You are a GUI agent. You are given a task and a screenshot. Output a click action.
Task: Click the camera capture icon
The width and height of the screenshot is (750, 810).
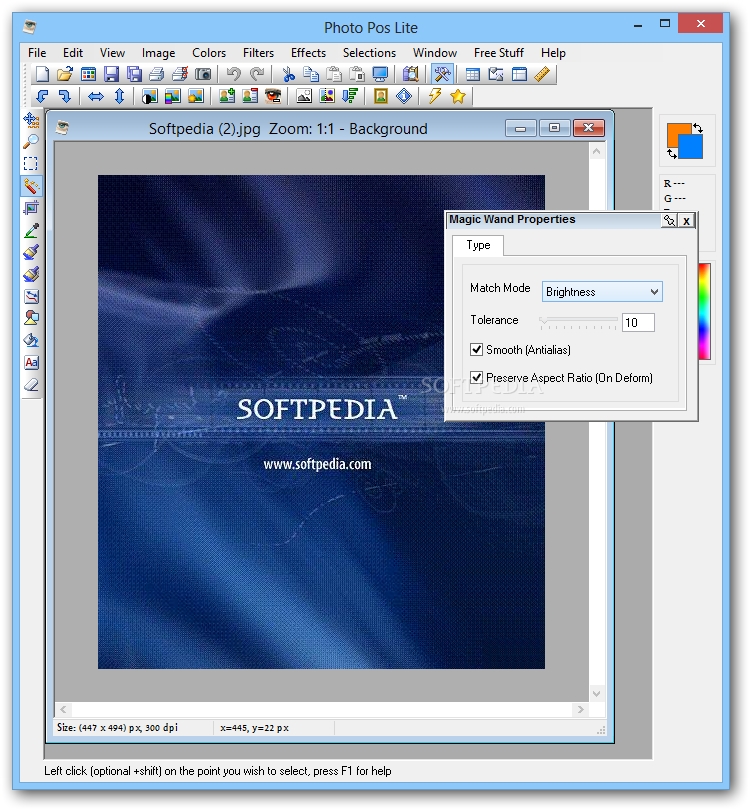203,74
